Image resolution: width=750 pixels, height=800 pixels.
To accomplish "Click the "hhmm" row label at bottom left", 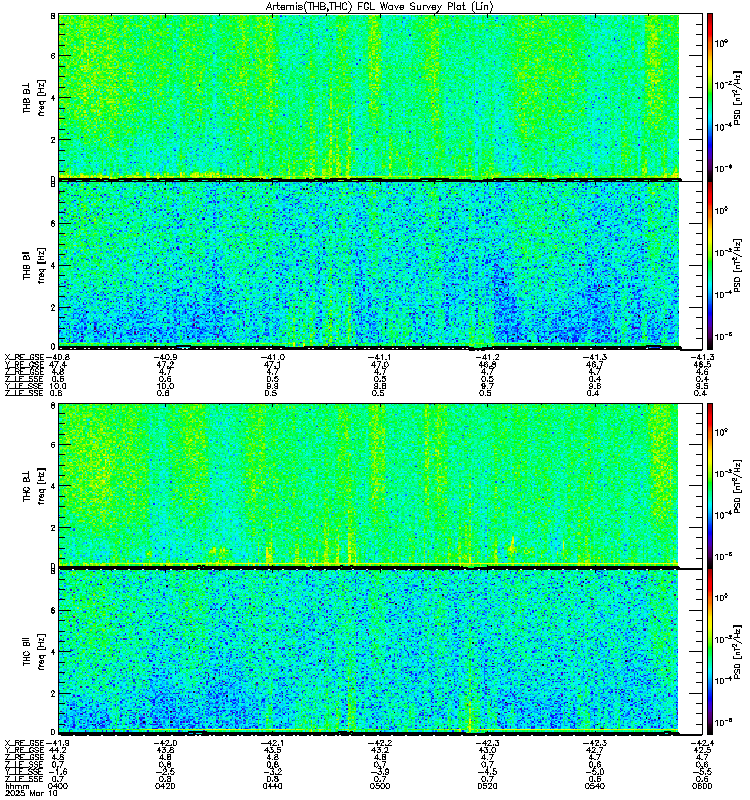I will 16,786.
